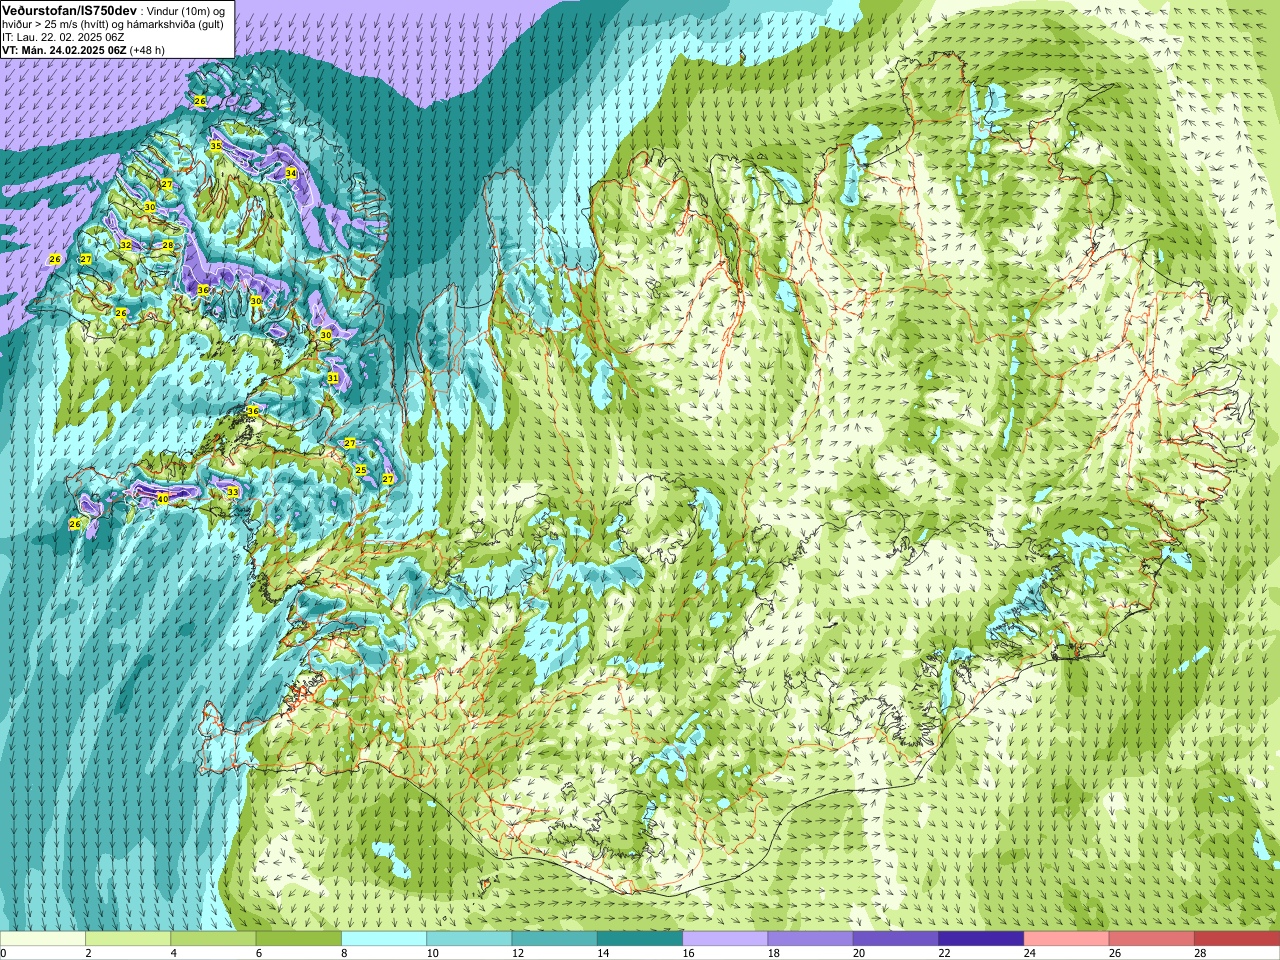Click the yellow gust label 25
The height and width of the screenshot is (960, 1280).
tap(361, 470)
